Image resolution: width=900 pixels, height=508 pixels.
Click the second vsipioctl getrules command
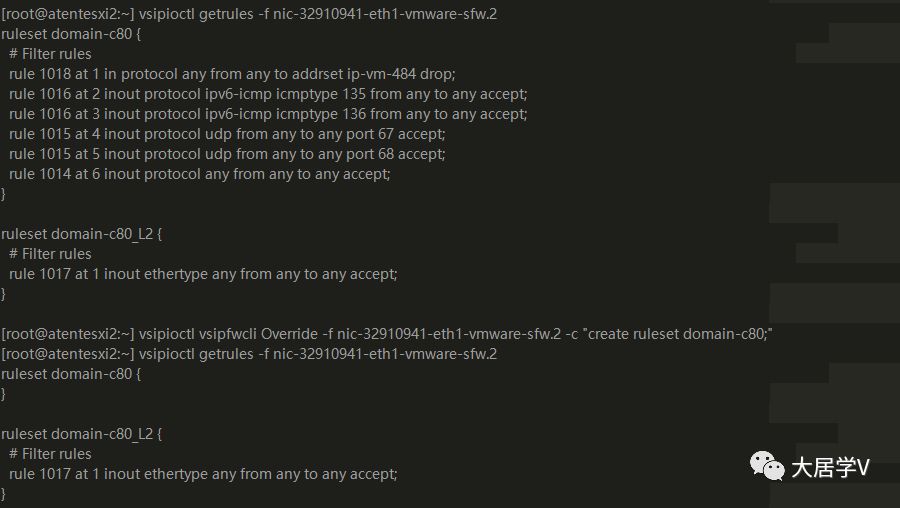click(x=249, y=354)
